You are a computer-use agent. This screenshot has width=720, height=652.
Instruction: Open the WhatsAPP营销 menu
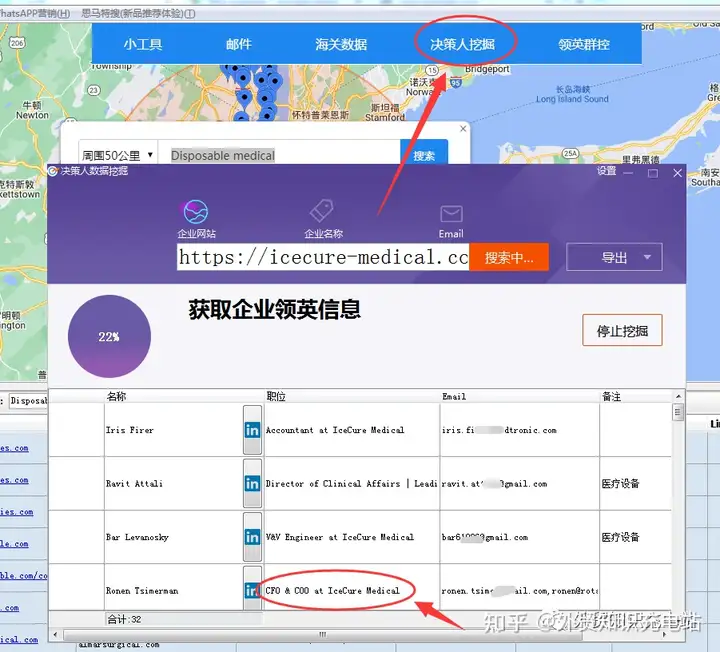click(35, 13)
